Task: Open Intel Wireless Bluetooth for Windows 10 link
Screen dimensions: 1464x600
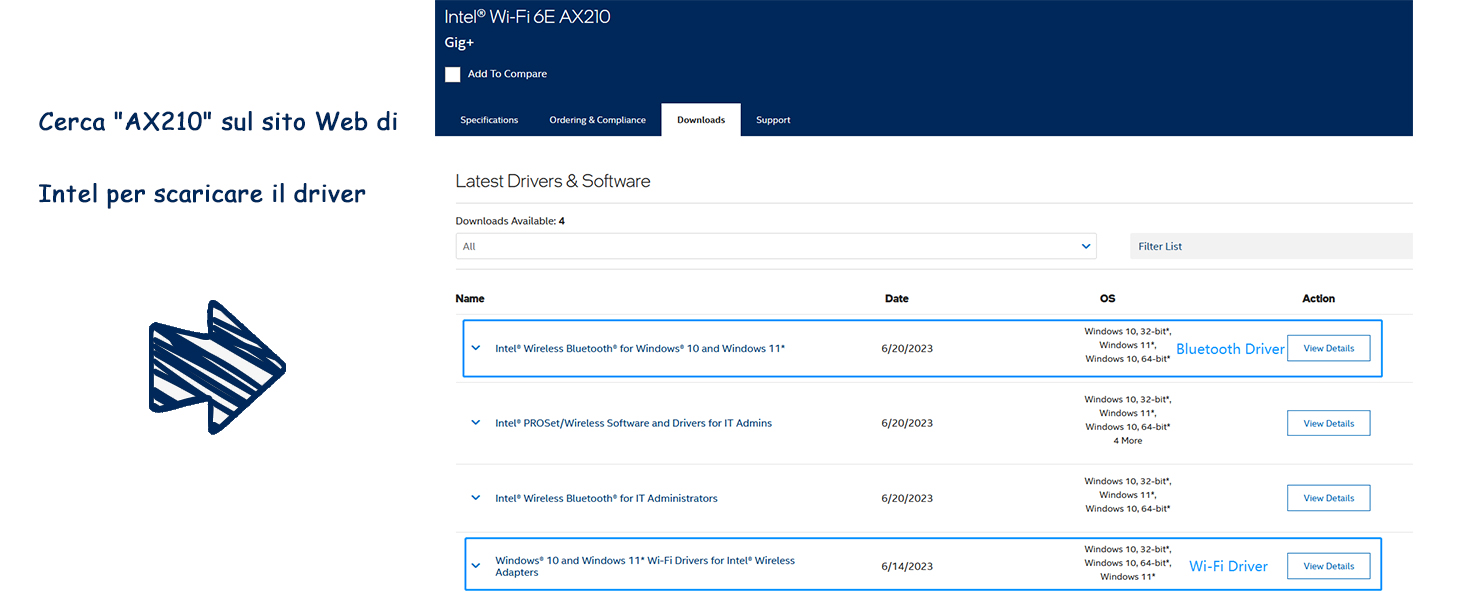Action: pyautogui.click(x=640, y=349)
